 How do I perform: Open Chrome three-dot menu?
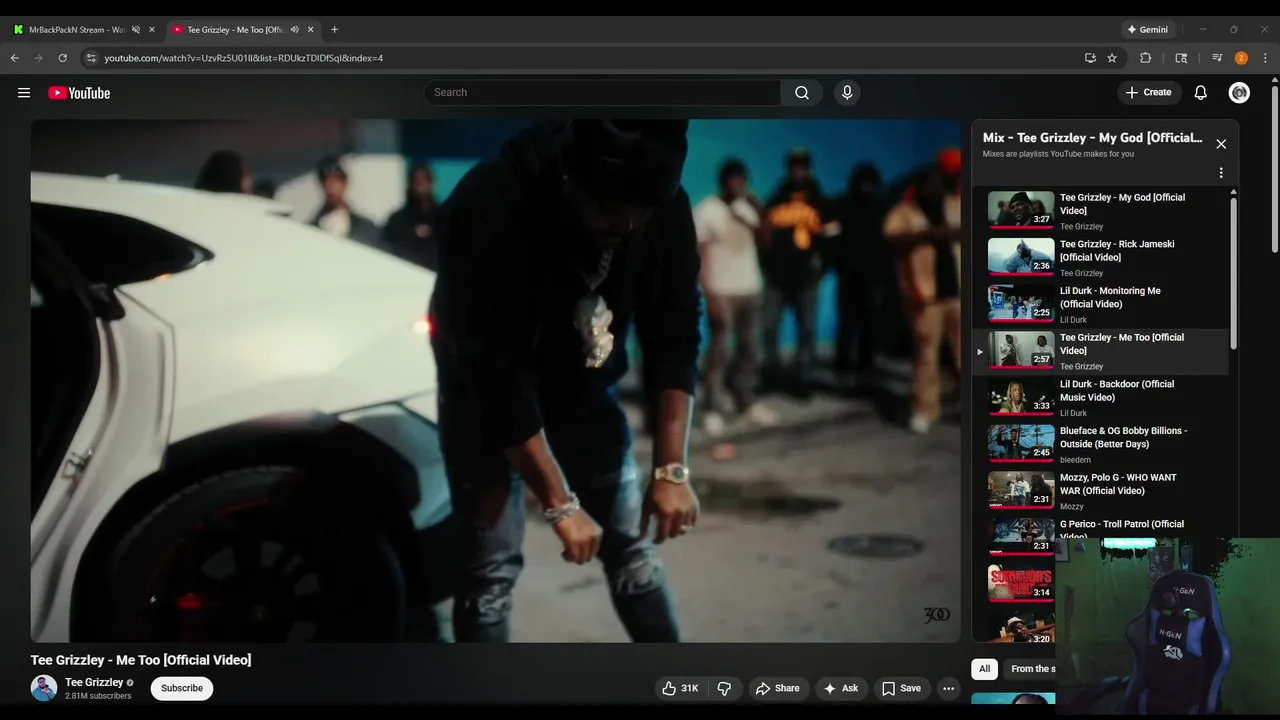click(x=1265, y=58)
